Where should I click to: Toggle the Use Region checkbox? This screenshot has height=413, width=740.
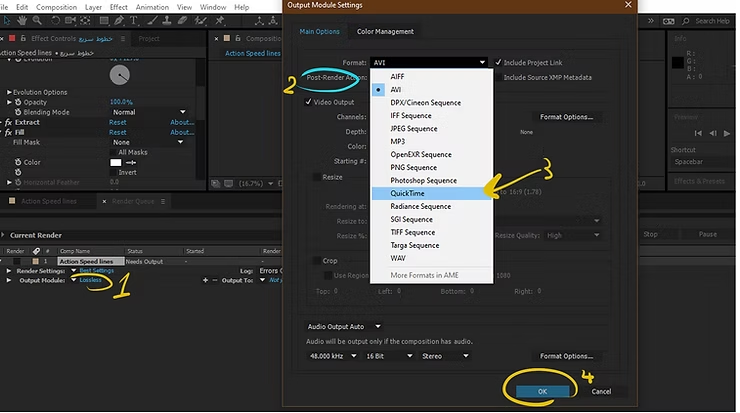click(328, 275)
